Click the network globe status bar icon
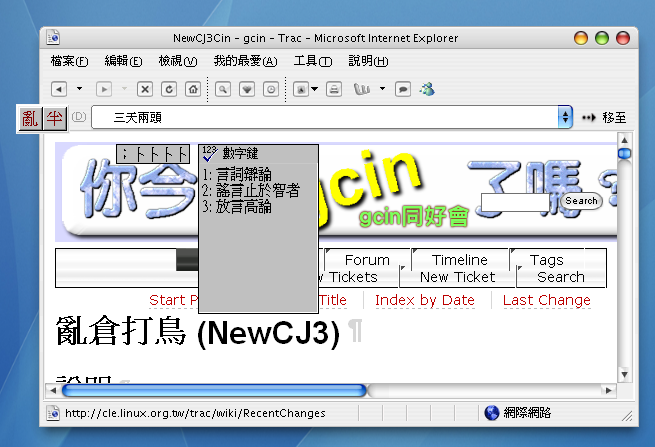The height and width of the screenshot is (447, 655). [491, 412]
